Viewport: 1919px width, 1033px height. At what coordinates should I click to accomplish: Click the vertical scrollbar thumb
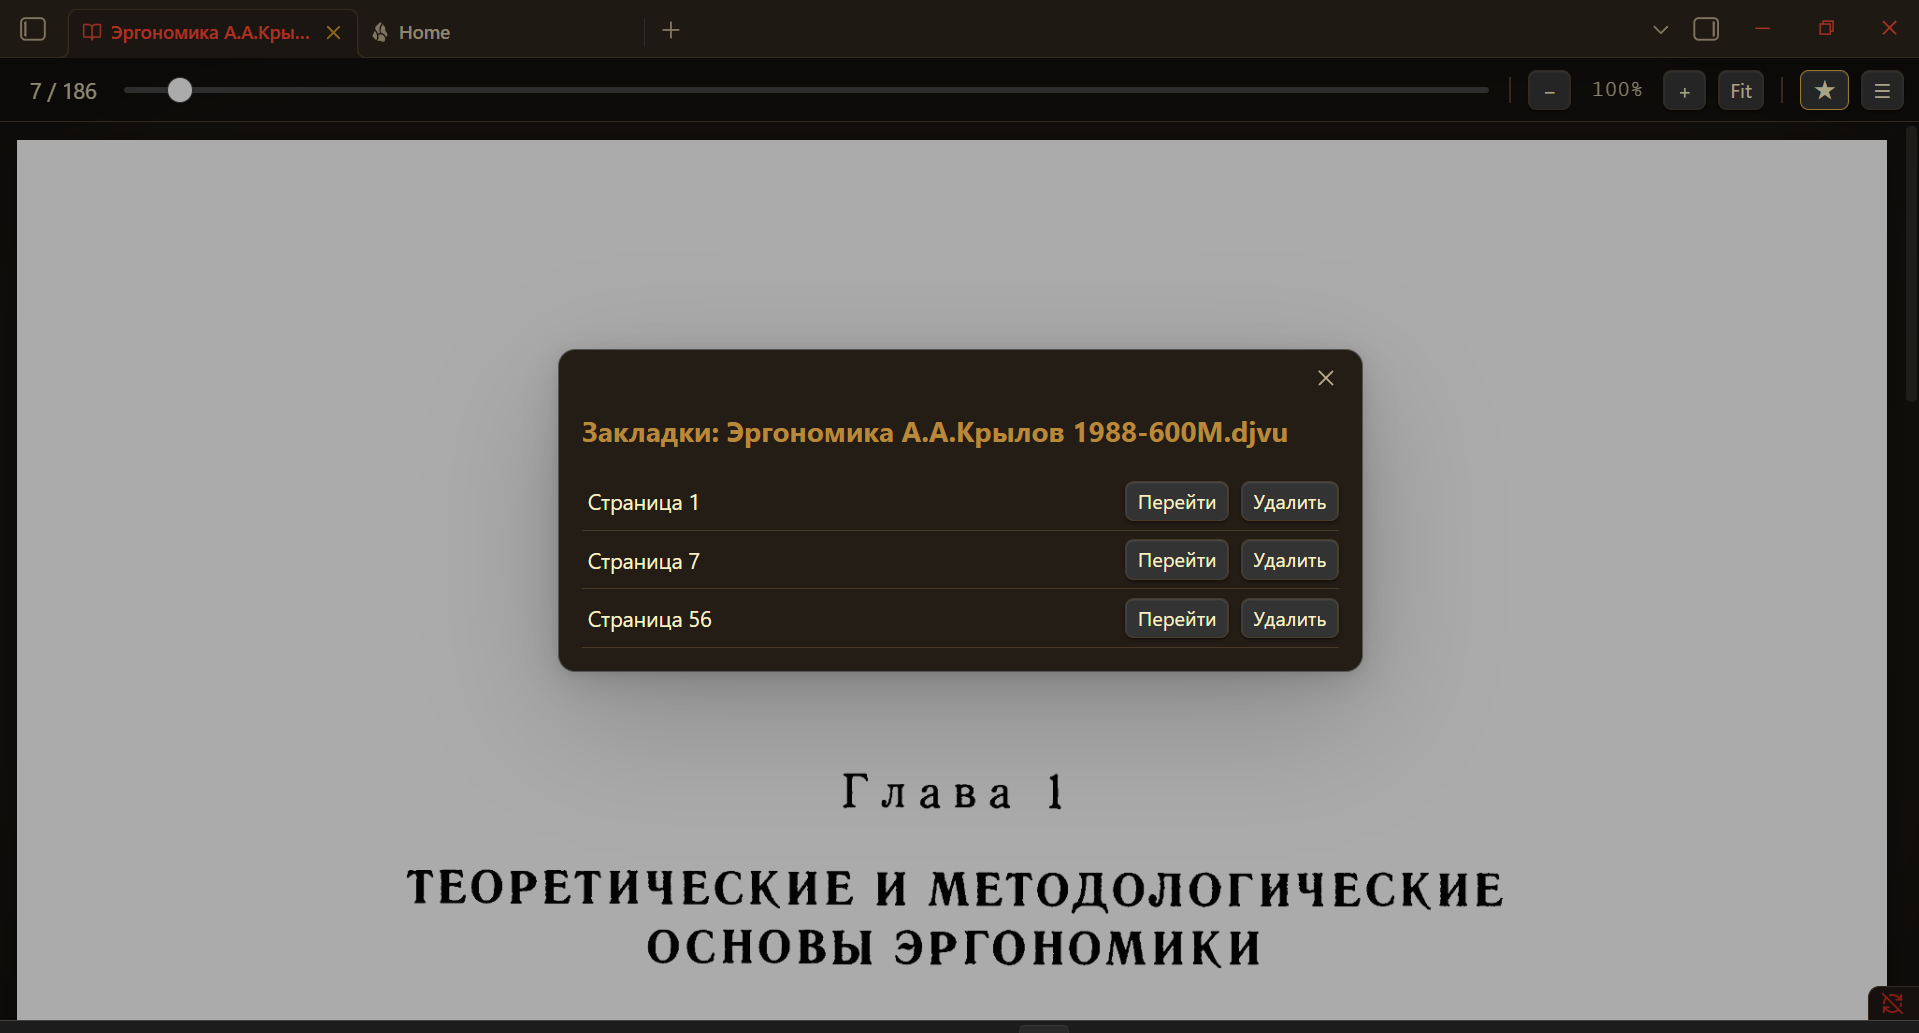click(1911, 265)
